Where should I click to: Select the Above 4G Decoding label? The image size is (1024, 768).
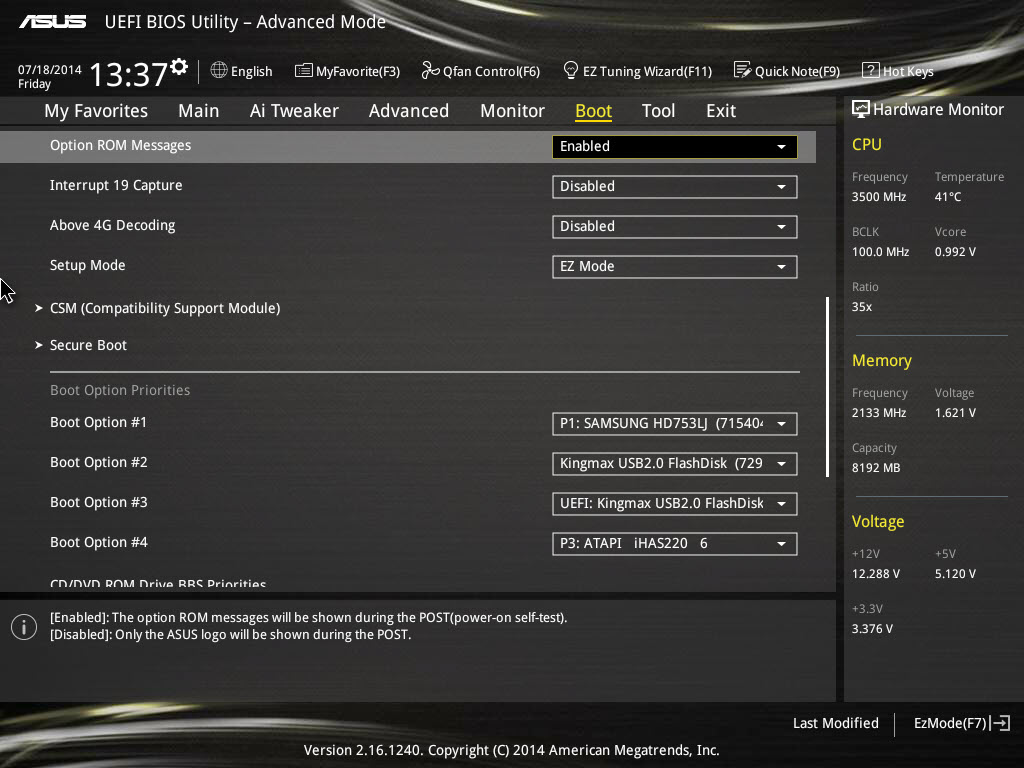tap(112, 225)
